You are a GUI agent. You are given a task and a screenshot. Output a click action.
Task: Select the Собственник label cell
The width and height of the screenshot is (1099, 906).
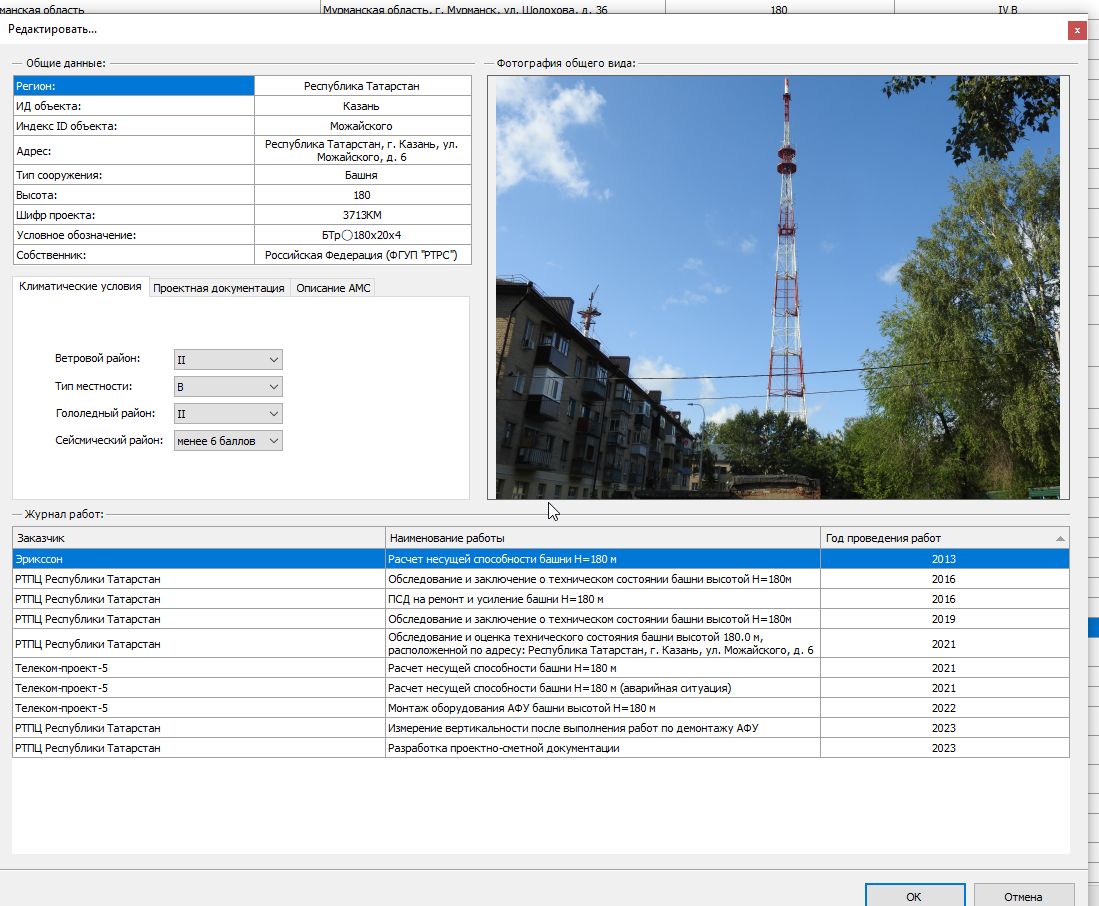133,255
